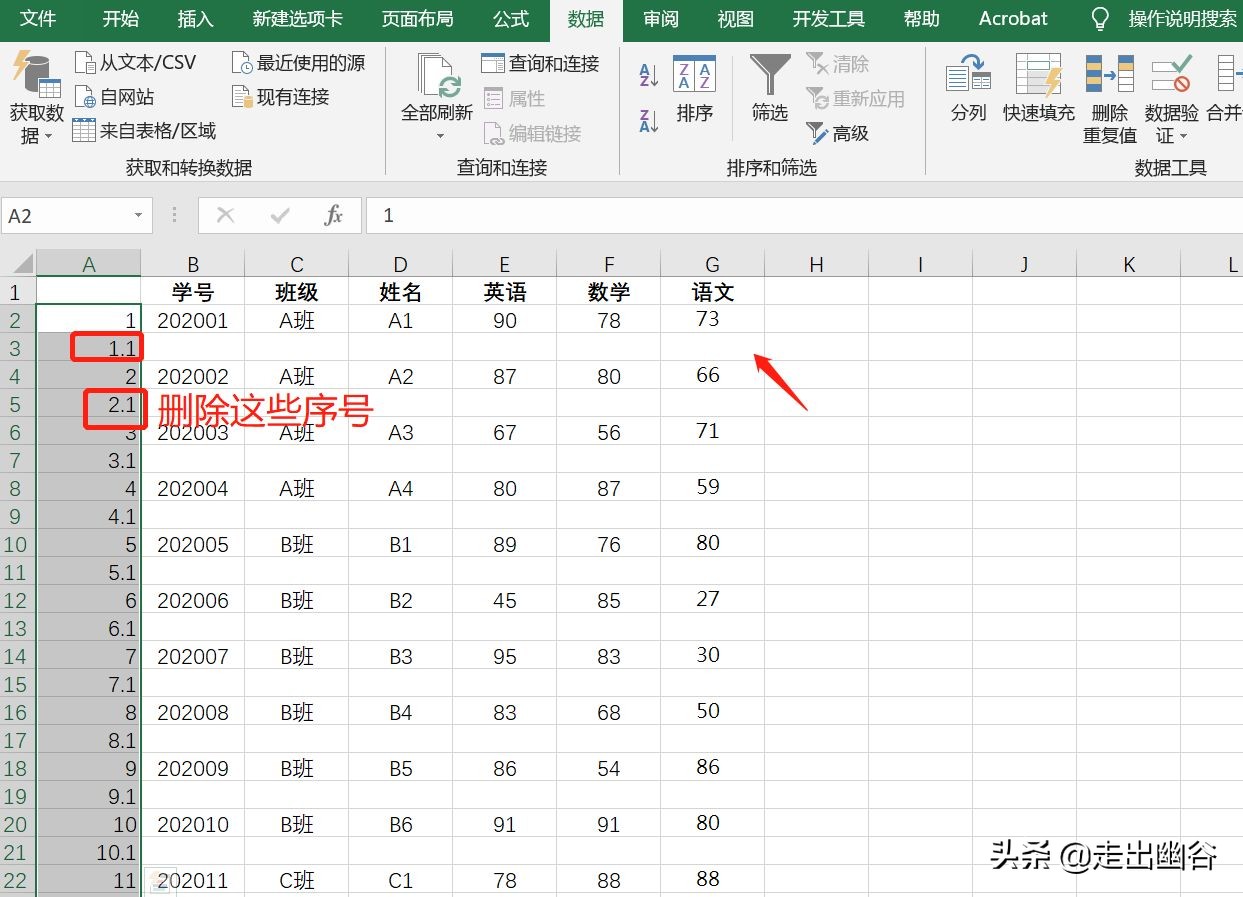Run 快速填充 (Flash Fill)
Screen dimensions: 1243x897
[x=1039, y=89]
